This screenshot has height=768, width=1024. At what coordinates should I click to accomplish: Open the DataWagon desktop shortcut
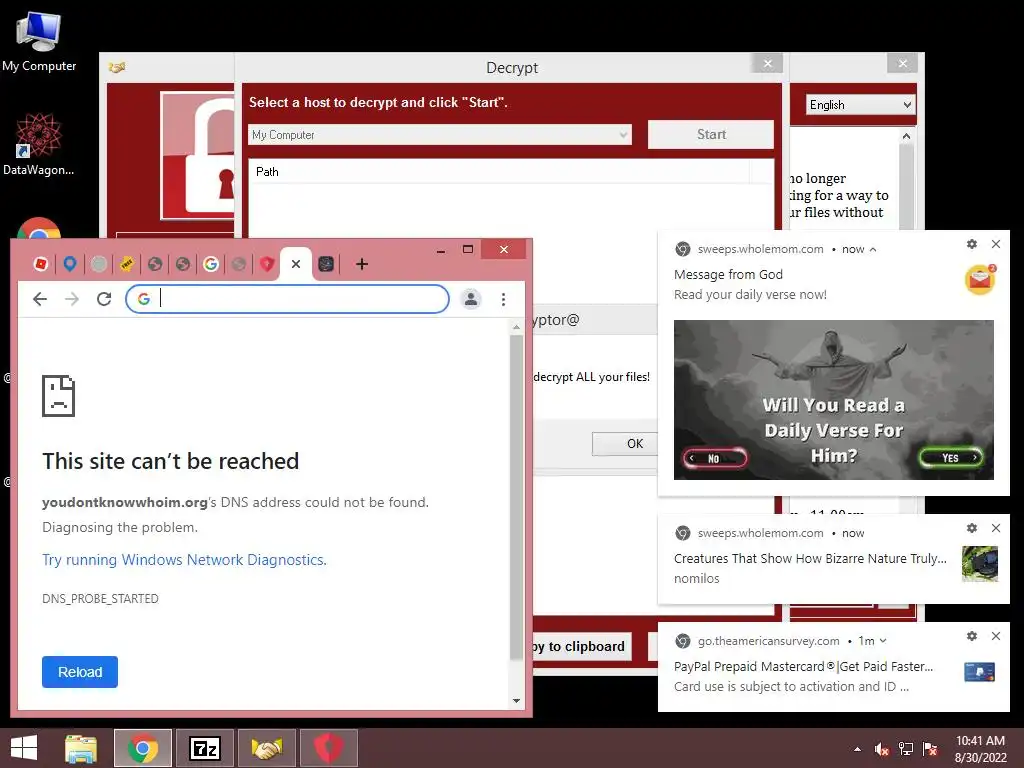coord(39,145)
